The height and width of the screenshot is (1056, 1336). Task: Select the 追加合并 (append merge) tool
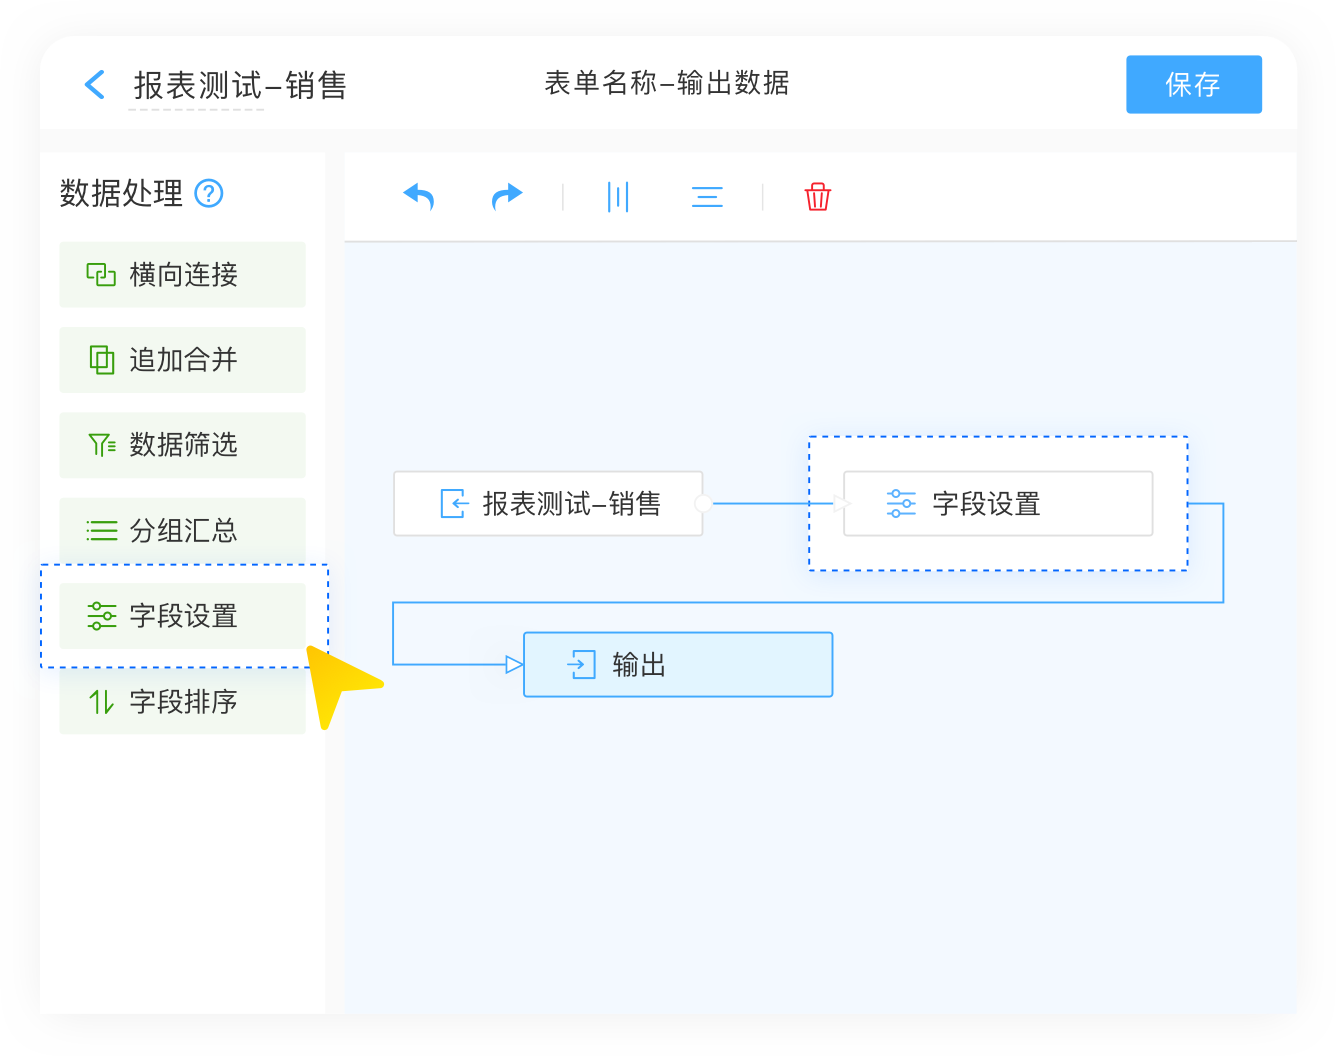pyautogui.click(x=182, y=360)
